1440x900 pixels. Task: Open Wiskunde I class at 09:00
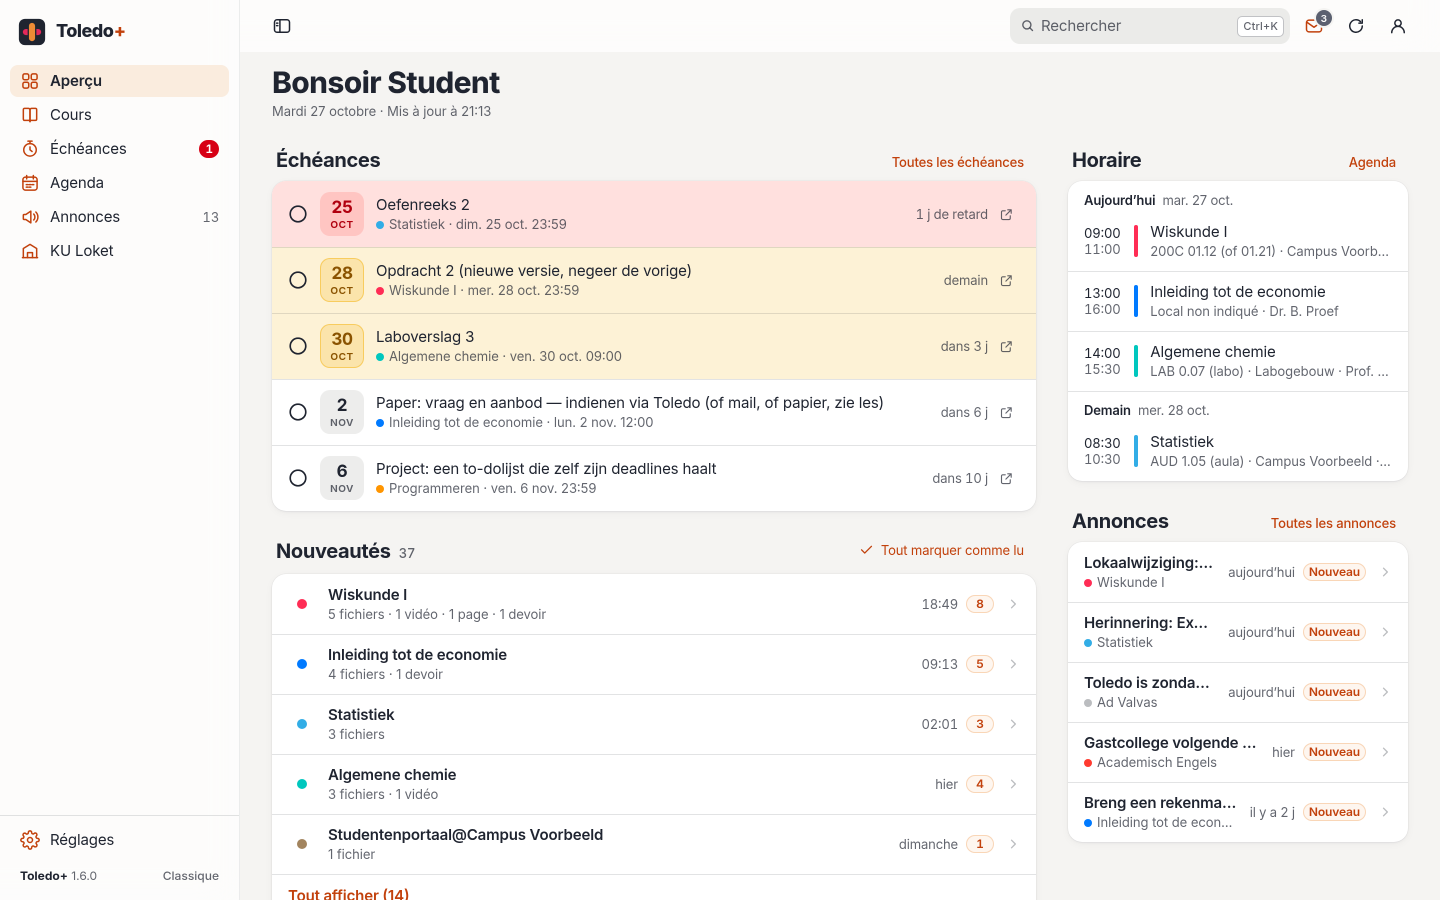(x=1238, y=241)
